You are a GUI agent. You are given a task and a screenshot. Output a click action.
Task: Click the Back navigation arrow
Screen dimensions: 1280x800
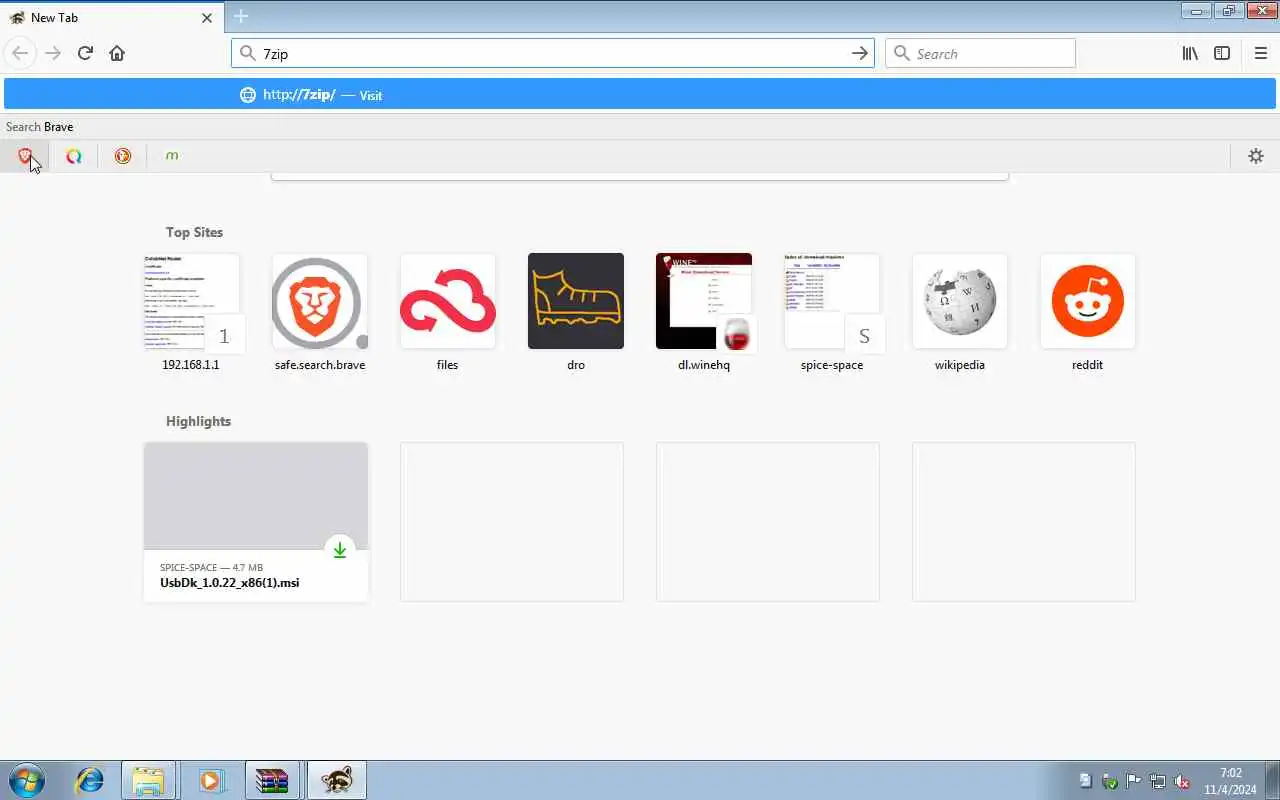coord(20,53)
